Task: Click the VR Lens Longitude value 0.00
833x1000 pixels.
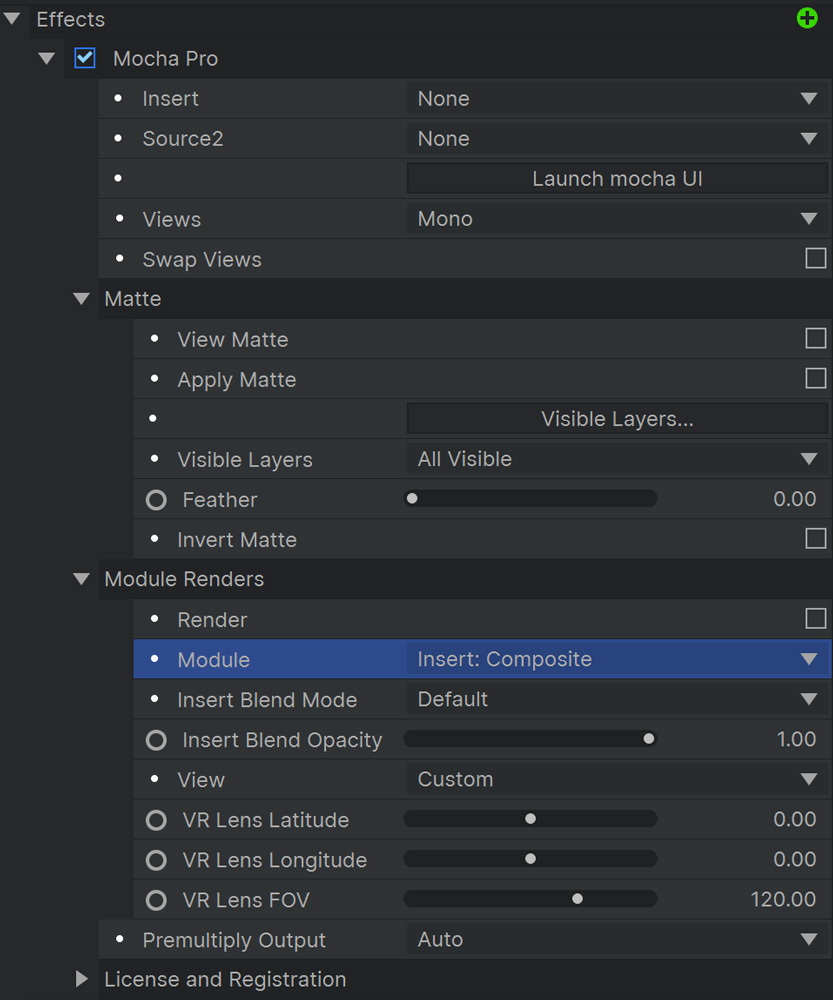Action: tap(795, 859)
